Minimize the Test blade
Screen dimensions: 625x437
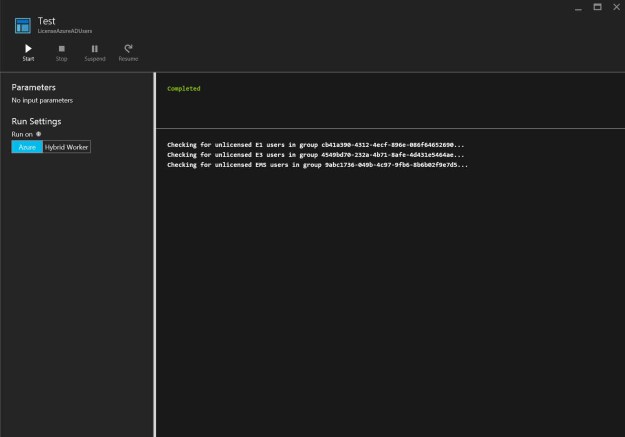578,8
